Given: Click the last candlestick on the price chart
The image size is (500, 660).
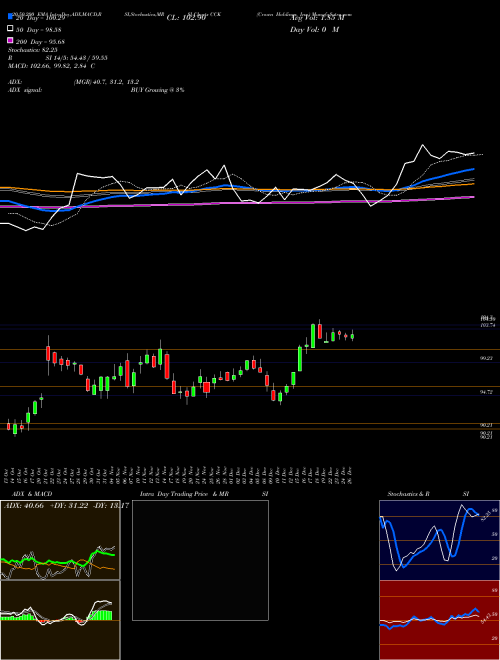Looking at the screenshot, I should coord(352,336).
